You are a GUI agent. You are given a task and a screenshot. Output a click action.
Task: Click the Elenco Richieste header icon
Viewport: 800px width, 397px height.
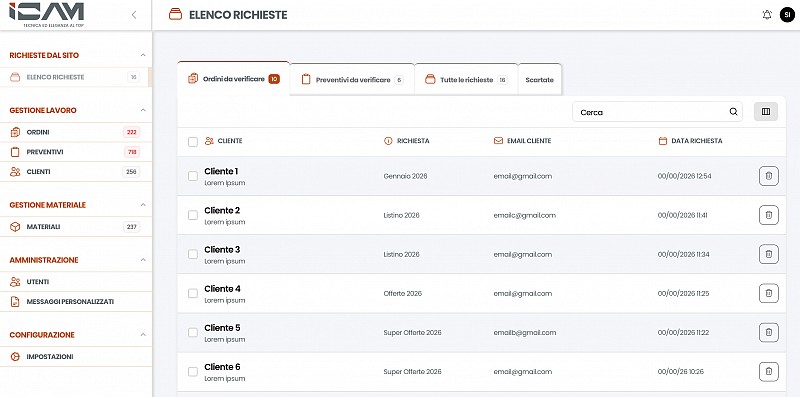tap(176, 15)
